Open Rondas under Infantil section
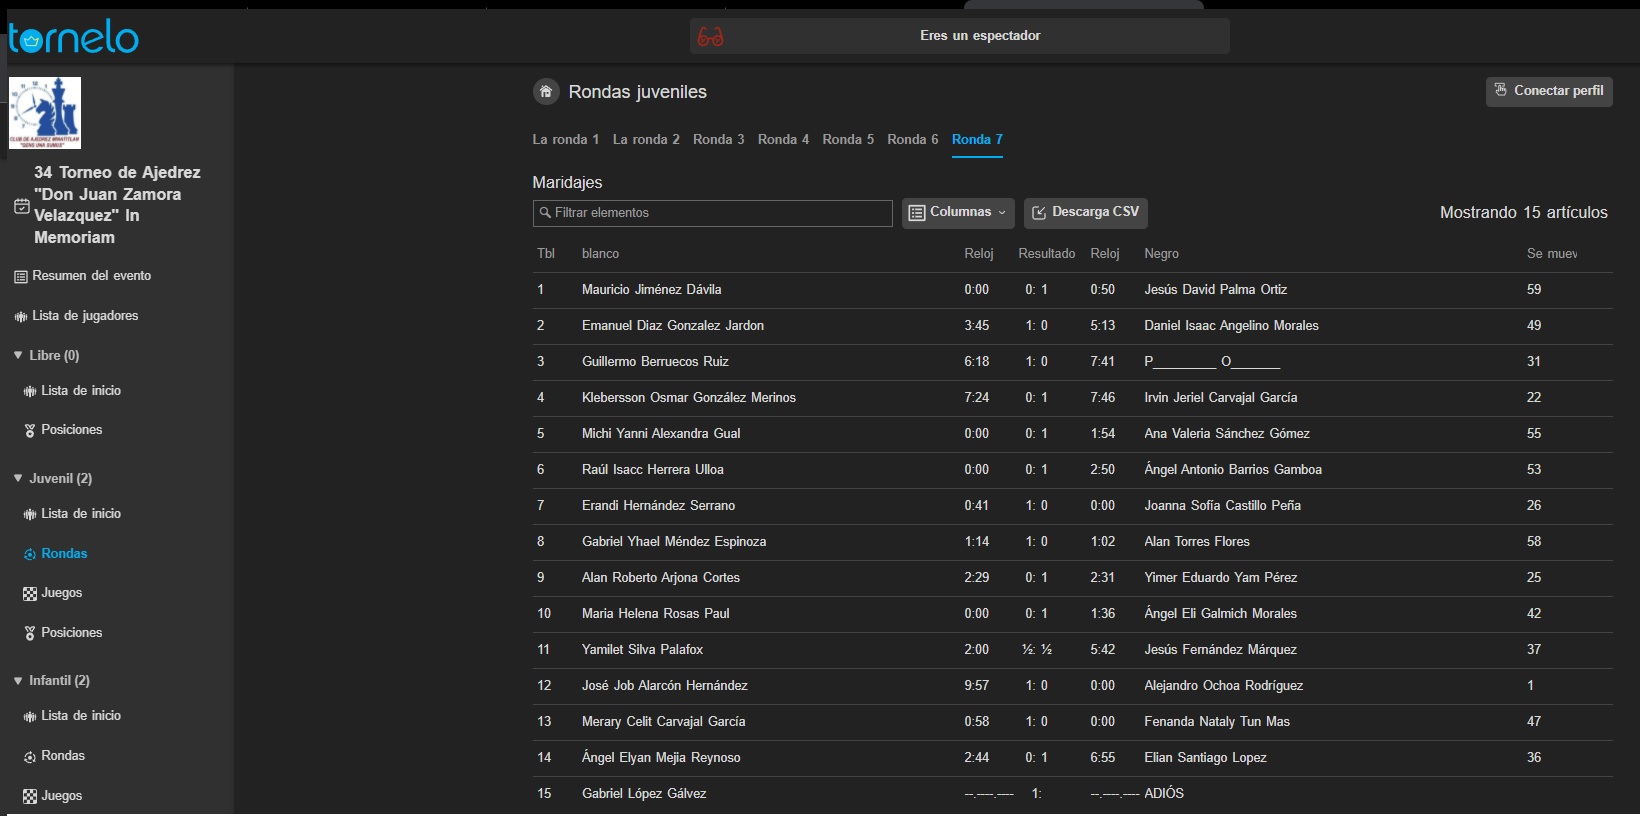This screenshot has height=816, width=1640. [x=63, y=756]
